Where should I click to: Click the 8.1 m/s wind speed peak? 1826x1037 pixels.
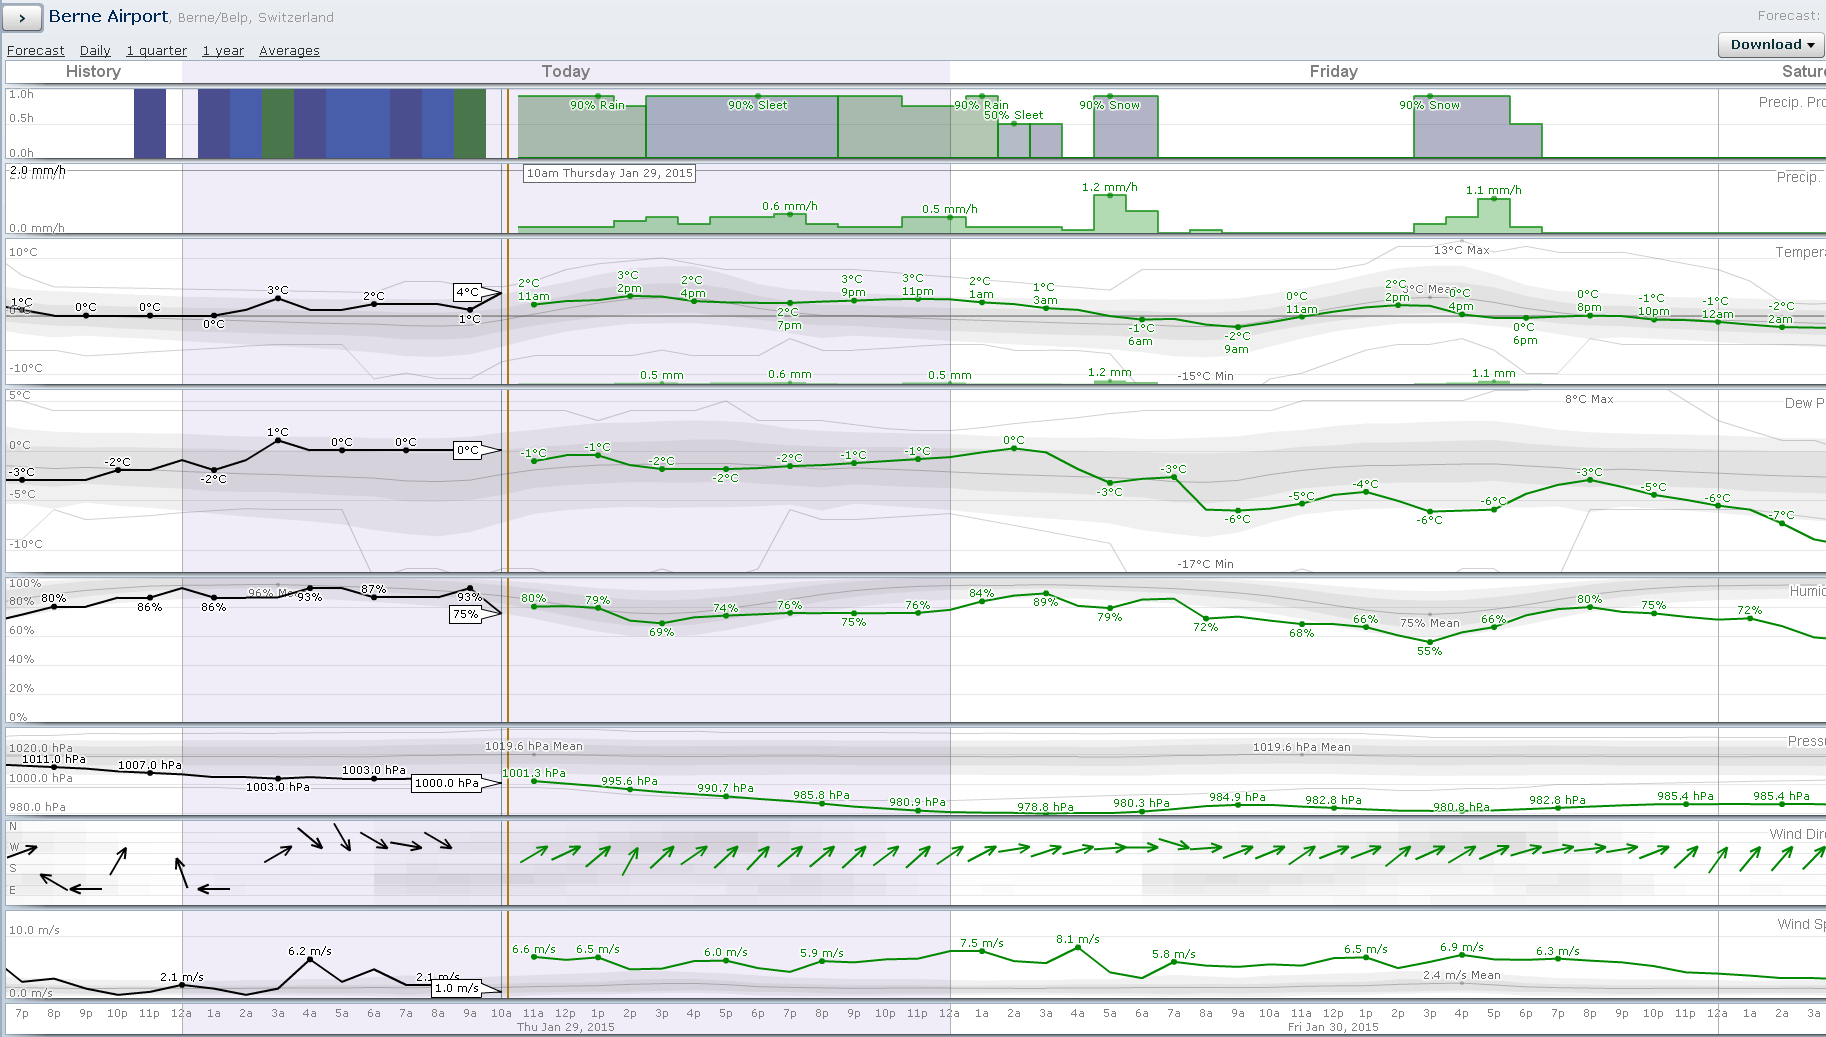pyautogui.click(x=1078, y=946)
